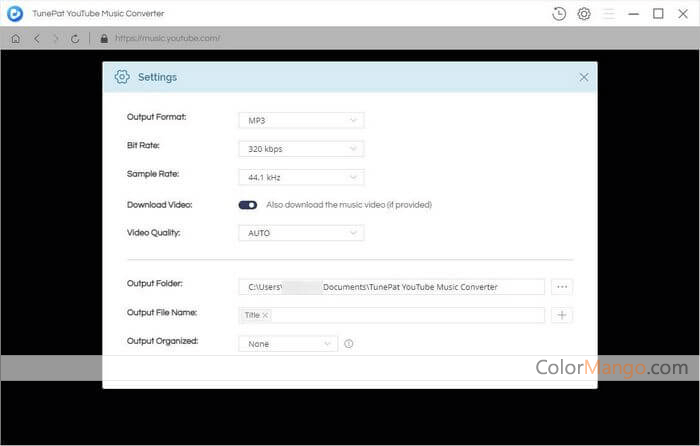Click the music.youtube.com address bar
The image size is (700, 446).
168,39
